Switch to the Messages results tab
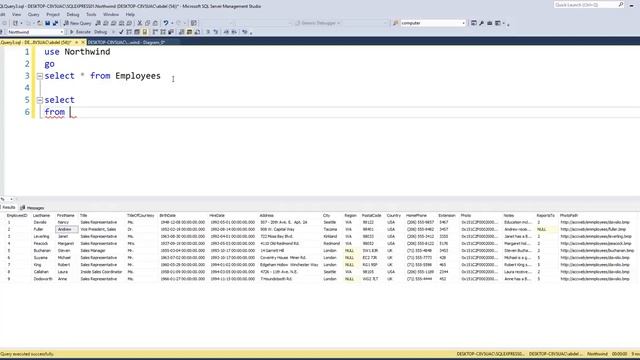 [x=32, y=208]
